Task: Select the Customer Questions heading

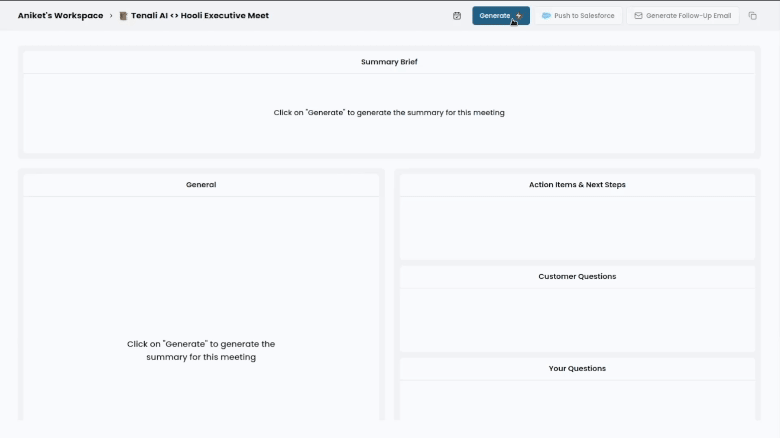Action: (x=577, y=276)
